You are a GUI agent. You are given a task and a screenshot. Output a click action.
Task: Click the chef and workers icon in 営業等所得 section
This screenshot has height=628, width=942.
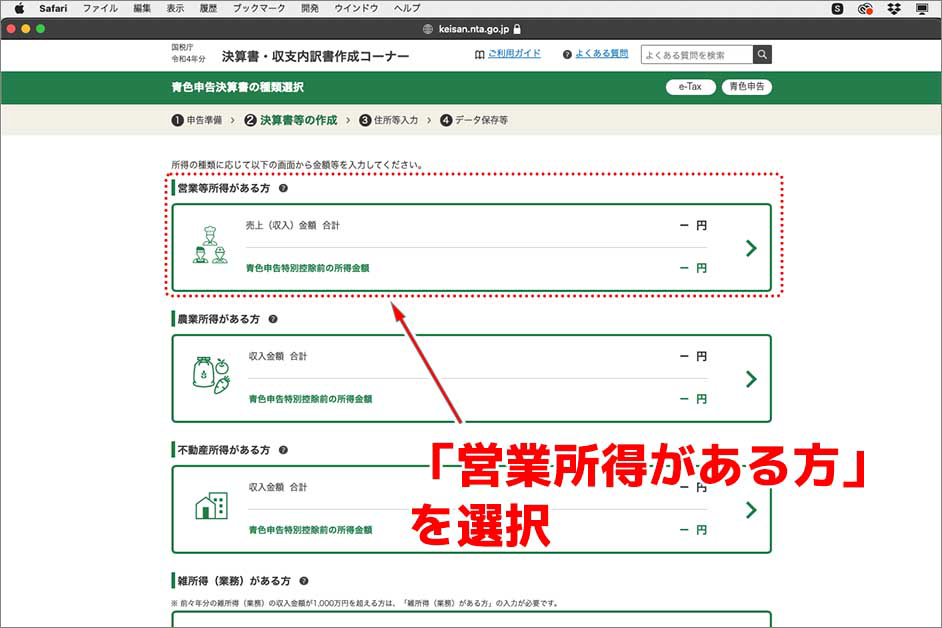(x=209, y=247)
